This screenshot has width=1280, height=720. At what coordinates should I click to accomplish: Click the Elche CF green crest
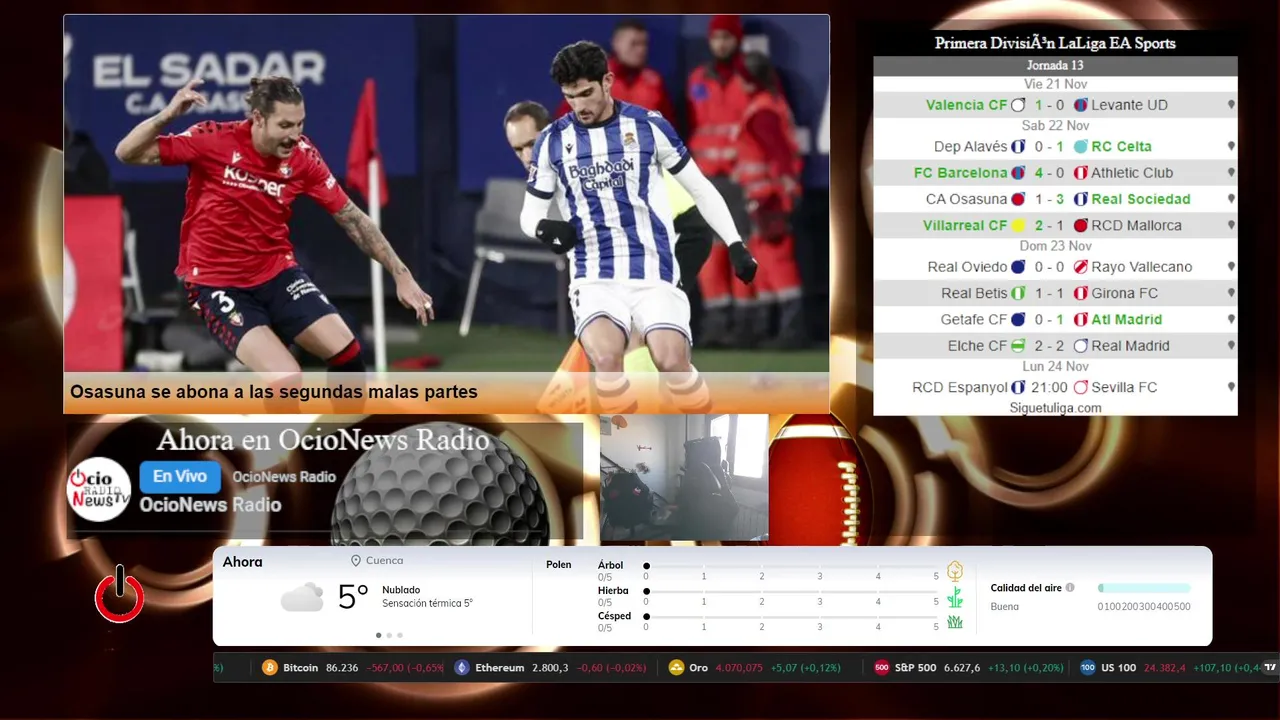(x=1018, y=346)
